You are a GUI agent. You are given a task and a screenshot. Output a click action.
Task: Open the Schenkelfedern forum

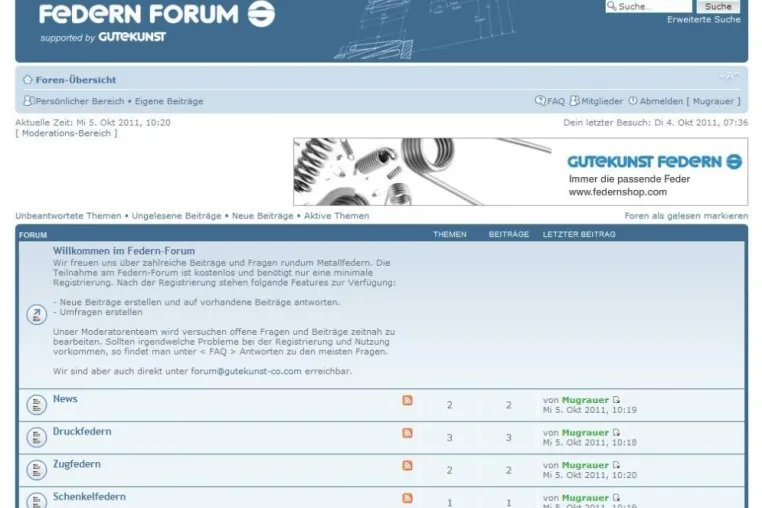tap(89, 496)
